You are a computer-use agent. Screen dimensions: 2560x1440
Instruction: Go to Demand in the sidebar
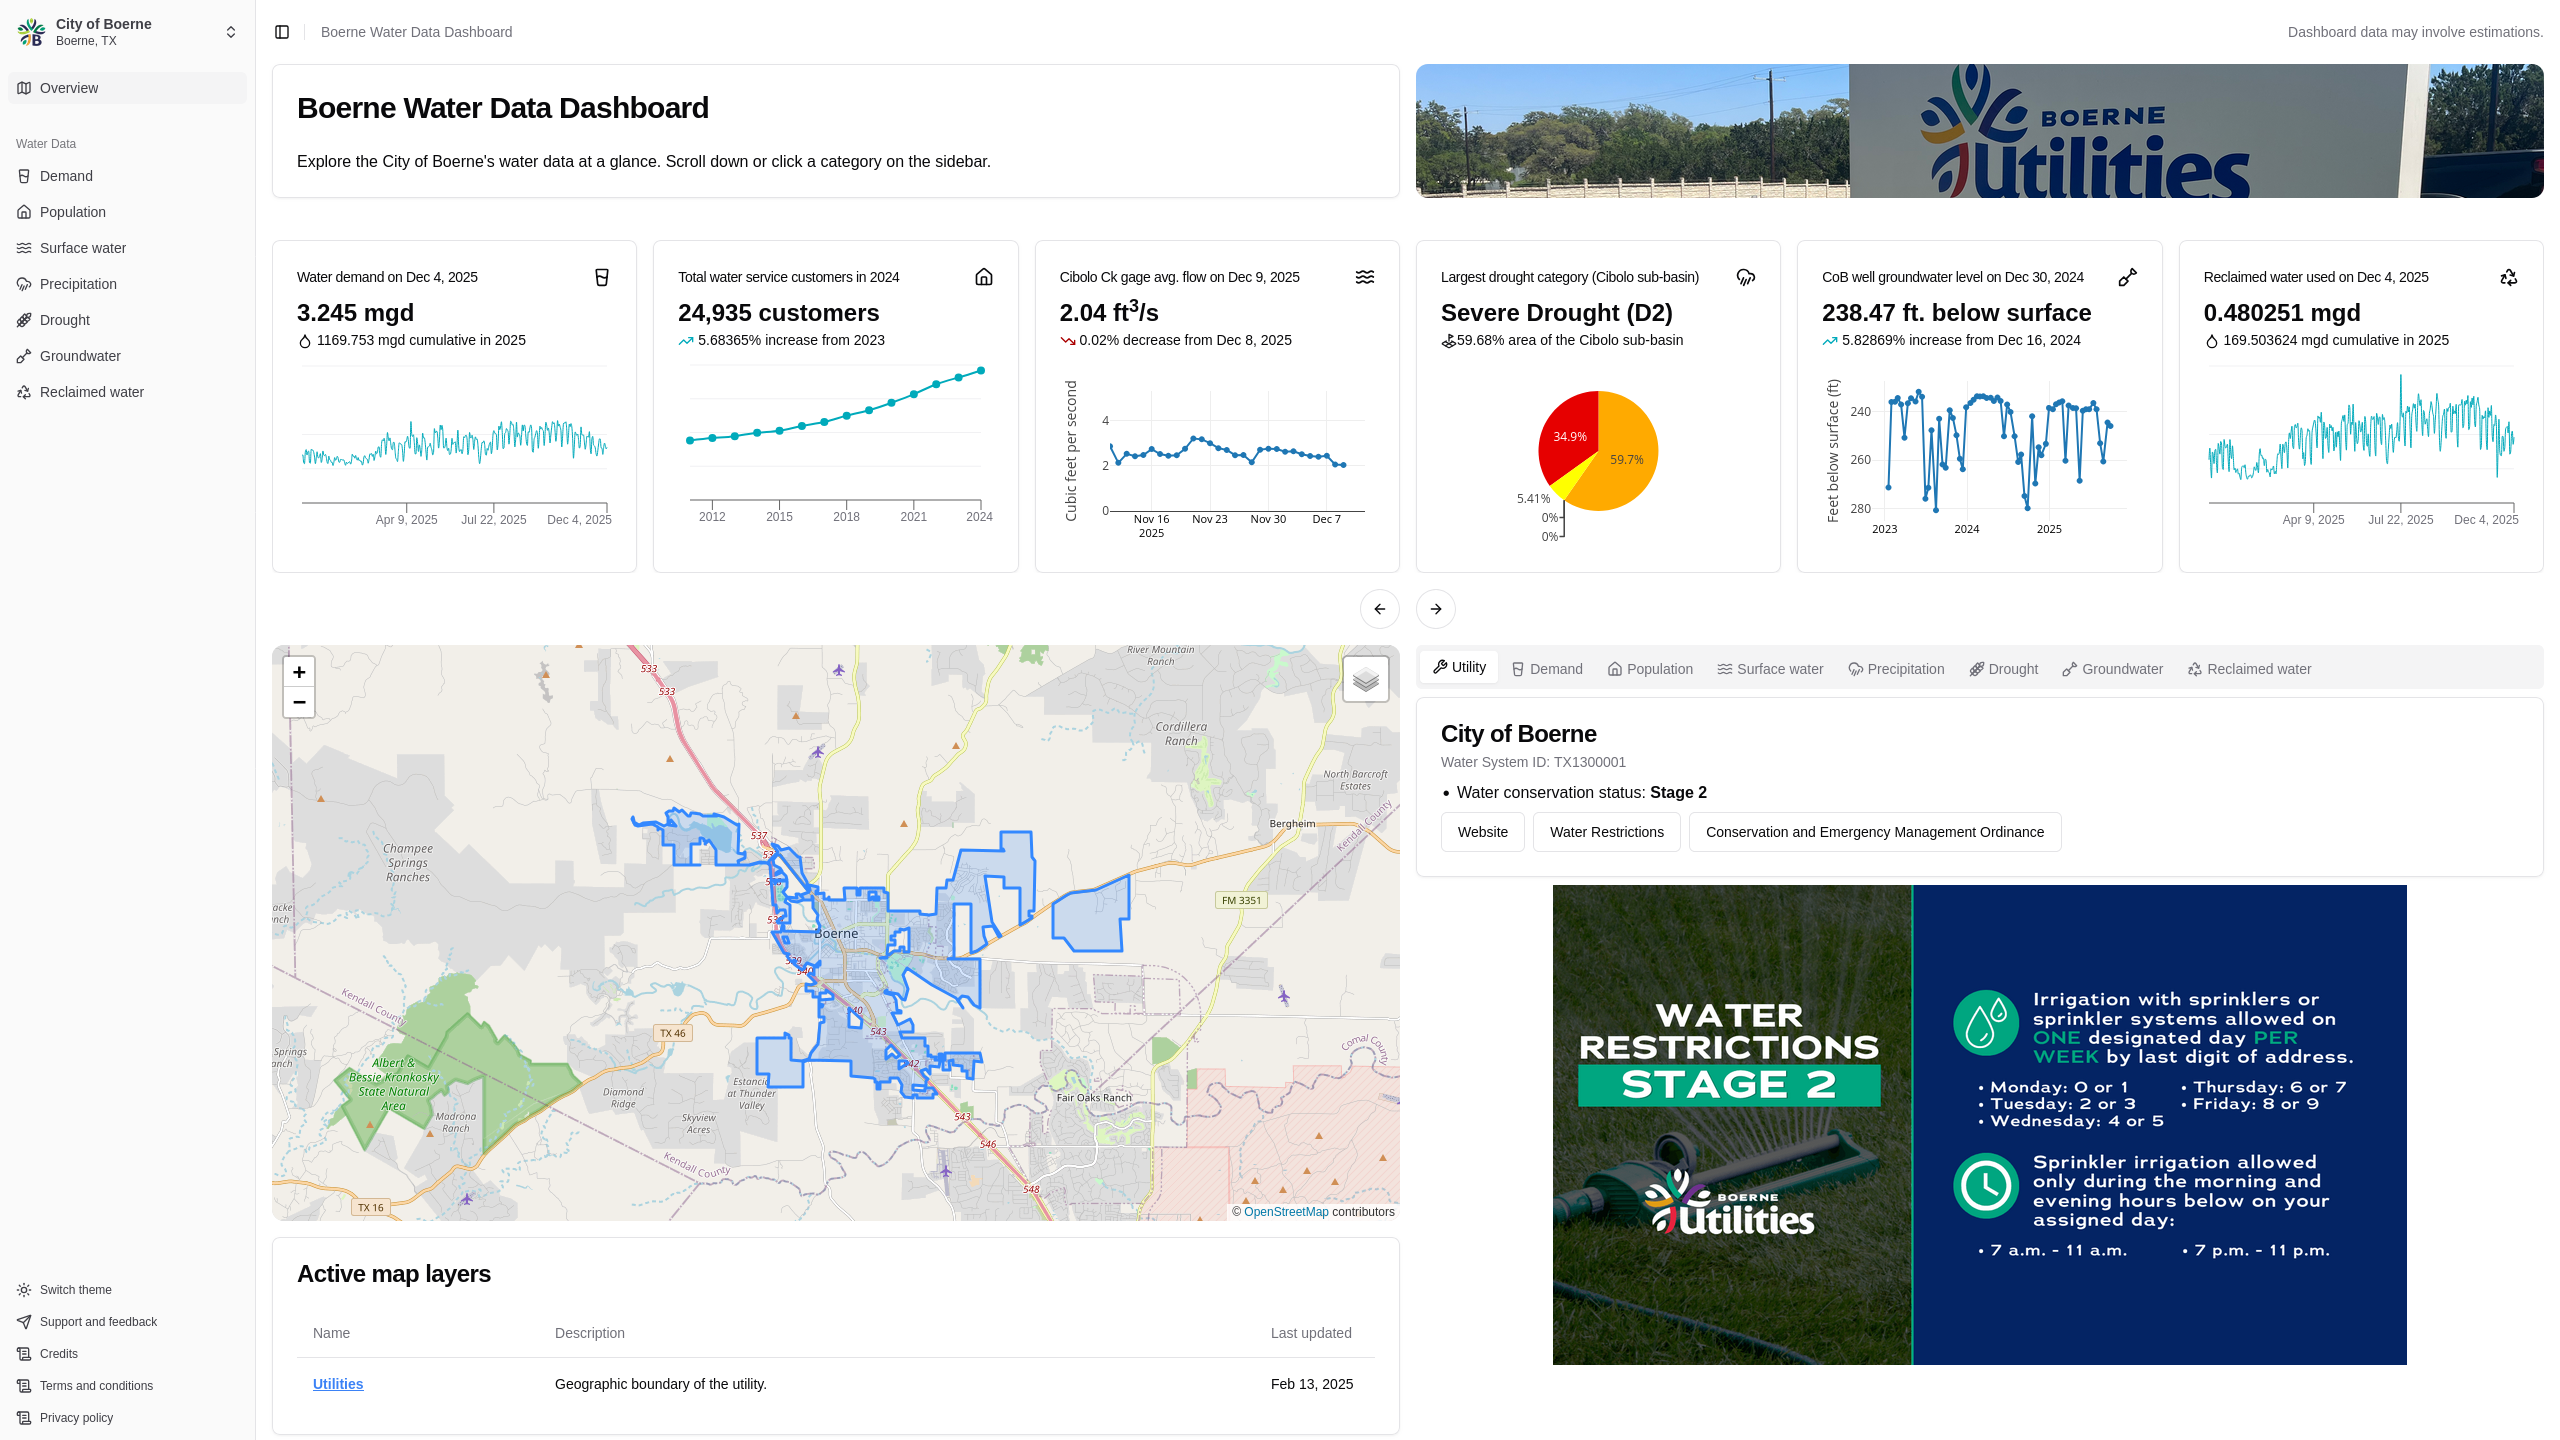[x=127, y=176]
